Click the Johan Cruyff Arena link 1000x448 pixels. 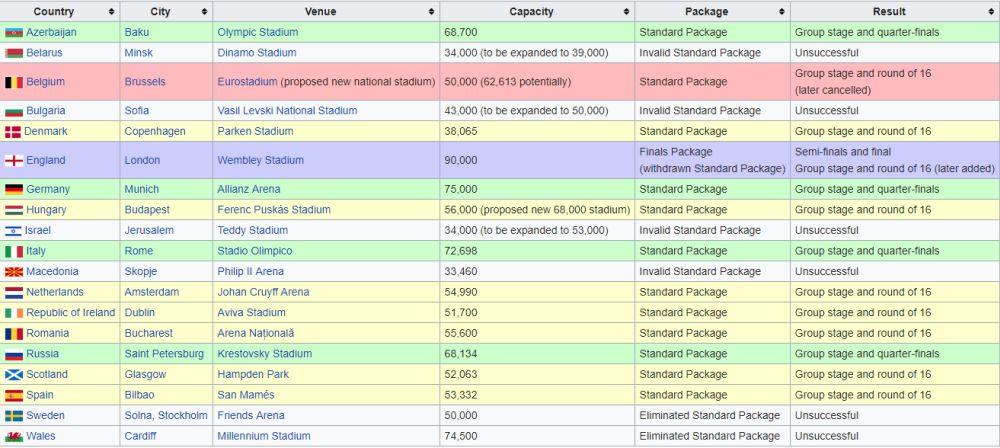[263, 293]
